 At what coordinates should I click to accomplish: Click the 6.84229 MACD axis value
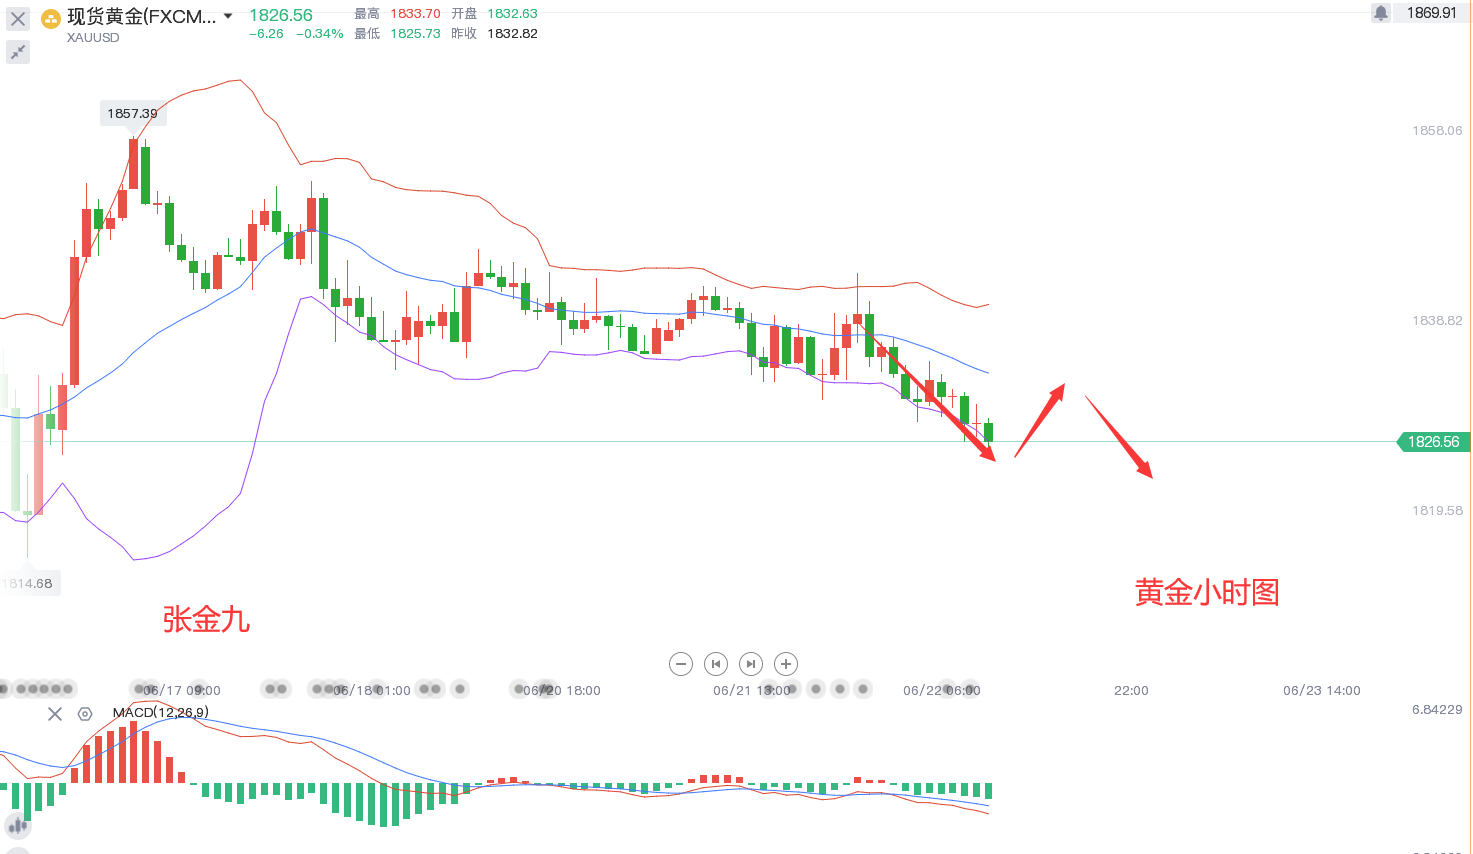1437,710
